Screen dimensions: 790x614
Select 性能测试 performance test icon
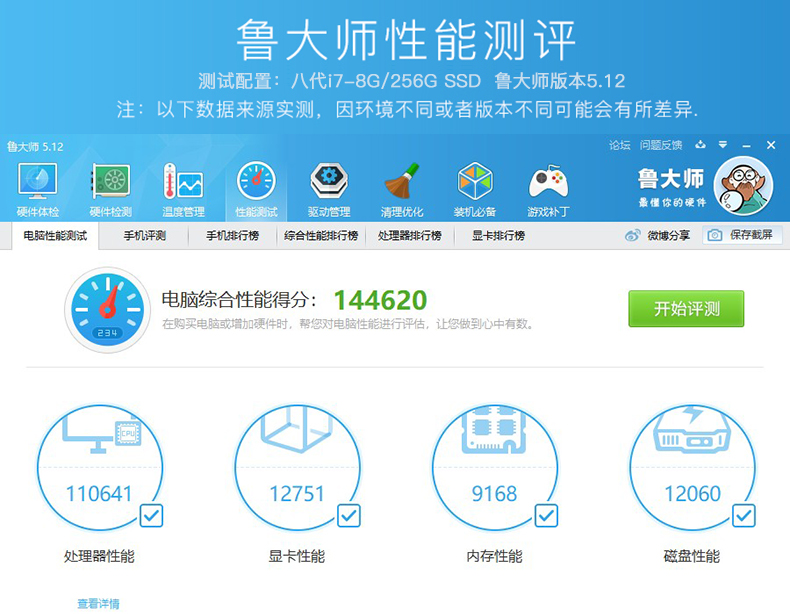click(x=256, y=180)
